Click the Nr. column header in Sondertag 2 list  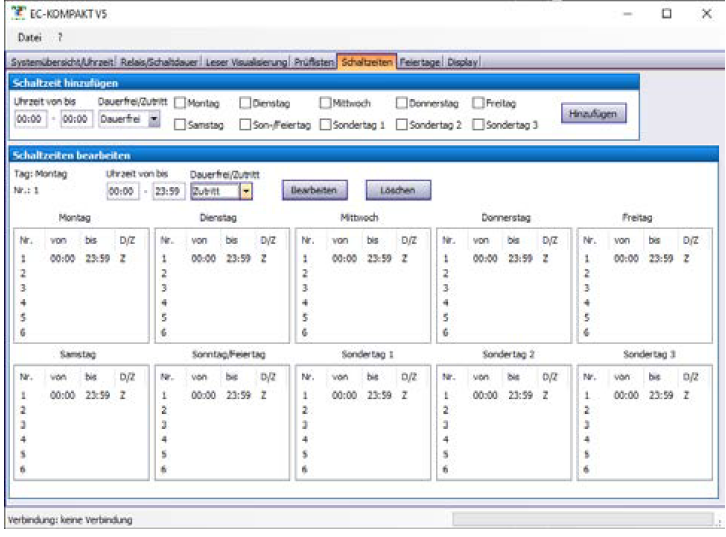click(x=449, y=377)
